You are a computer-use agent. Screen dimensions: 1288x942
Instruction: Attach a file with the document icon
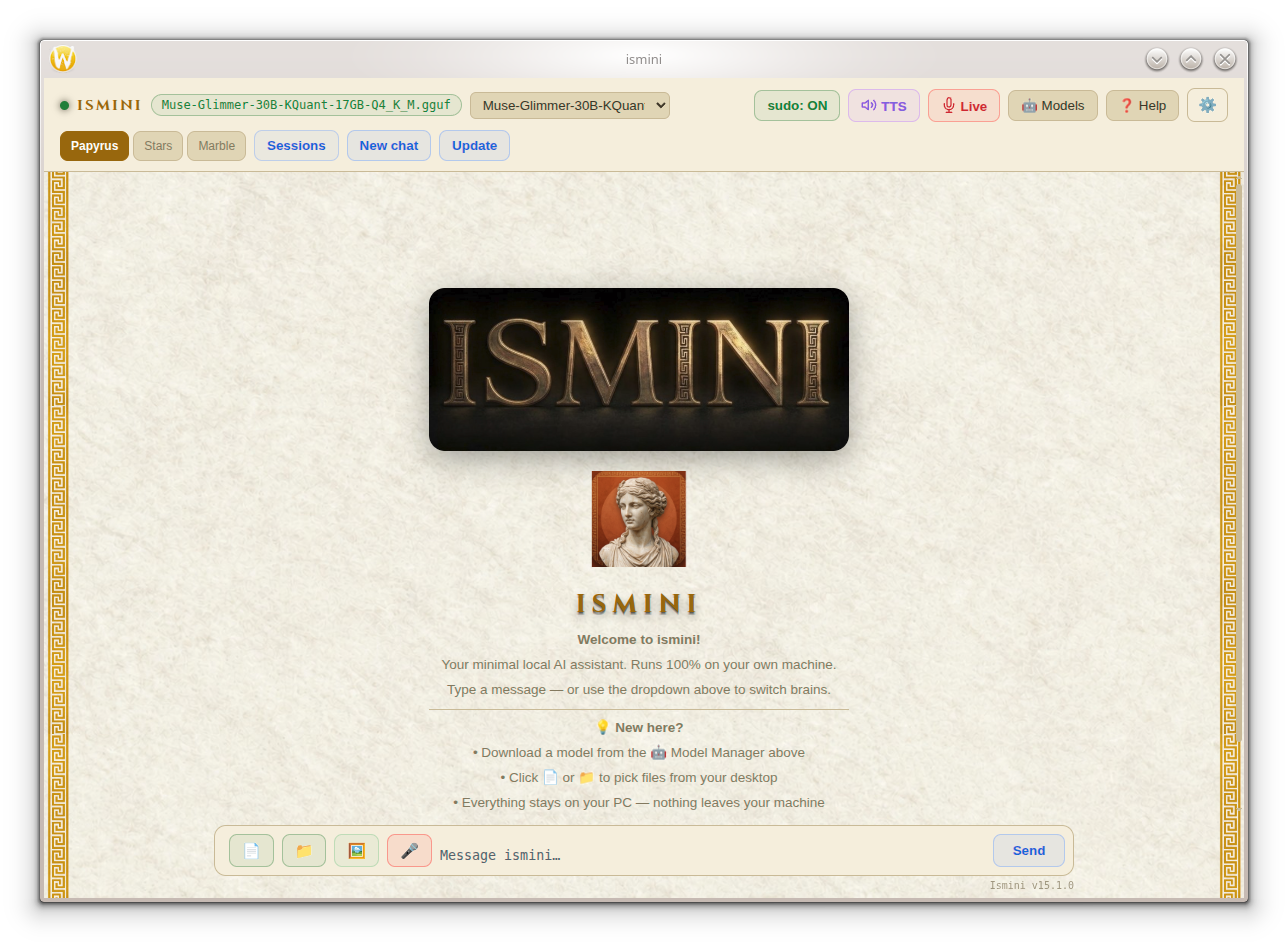click(251, 851)
